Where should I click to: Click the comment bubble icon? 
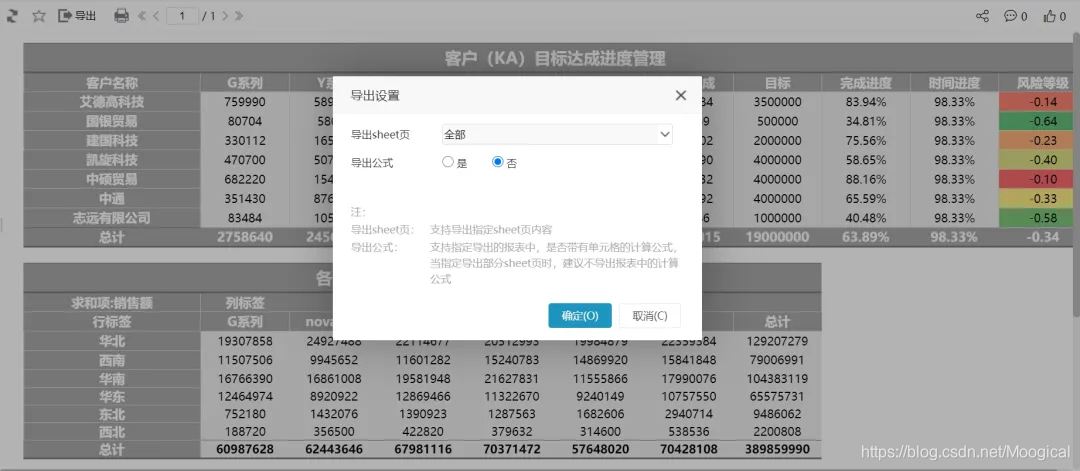[1010, 16]
